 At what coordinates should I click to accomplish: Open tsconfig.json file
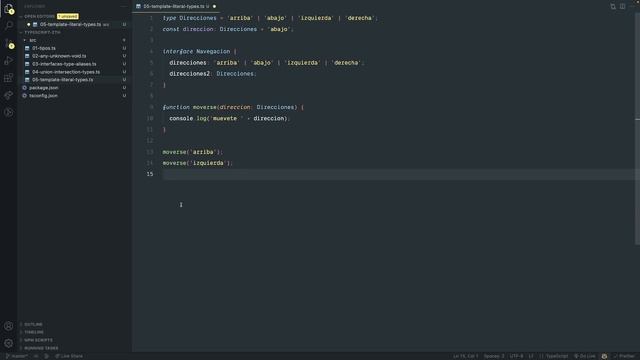43,96
